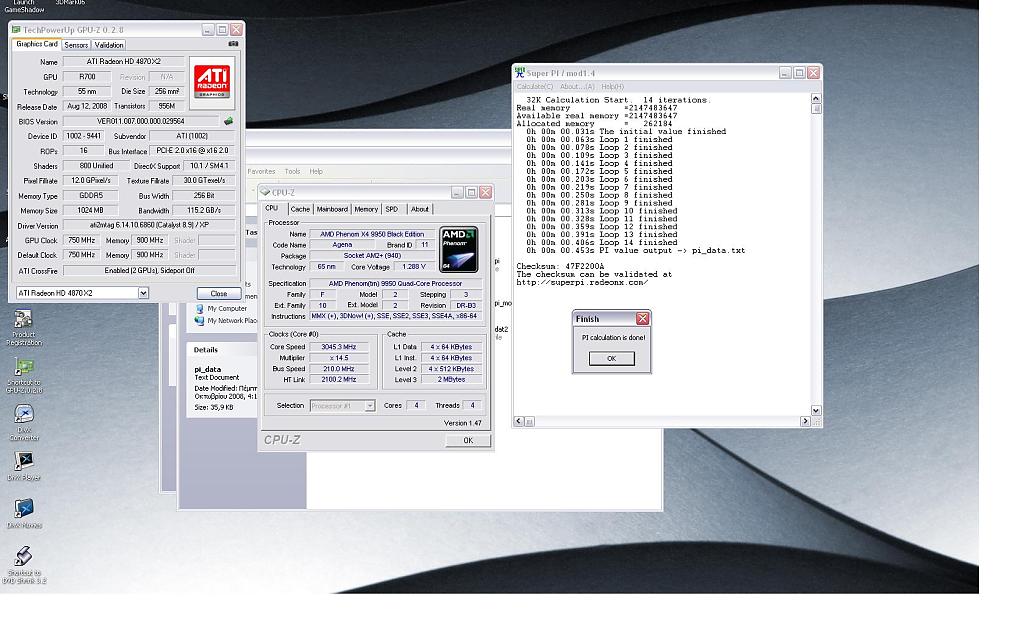Image resolution: width=1024 pixels, height=640 pixels.
Task: Open the Favorites menu in Explorer window
Action: 261,171
